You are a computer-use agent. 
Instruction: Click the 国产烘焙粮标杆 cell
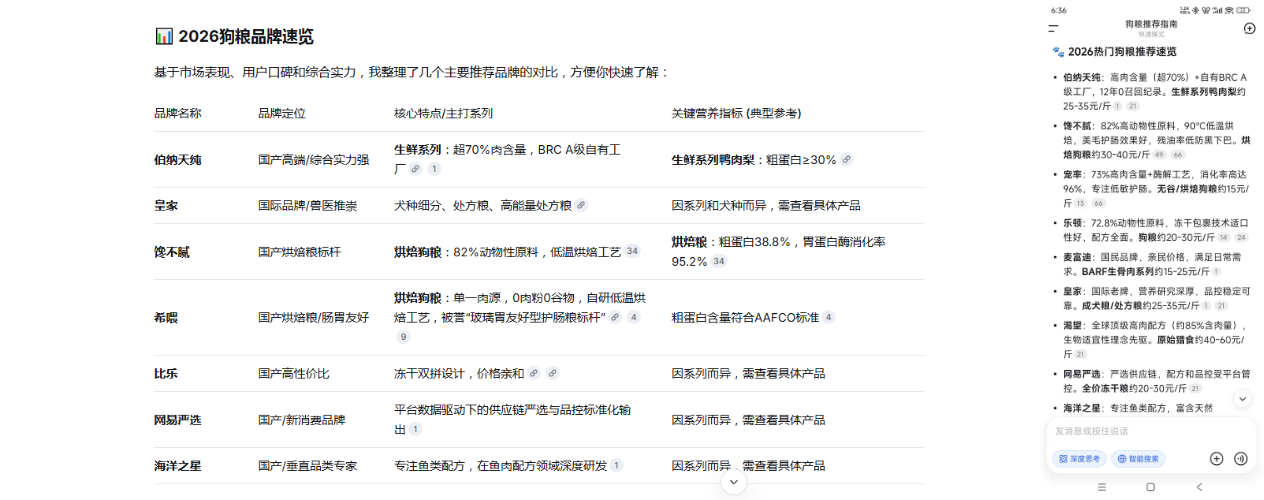coord(300,251)
